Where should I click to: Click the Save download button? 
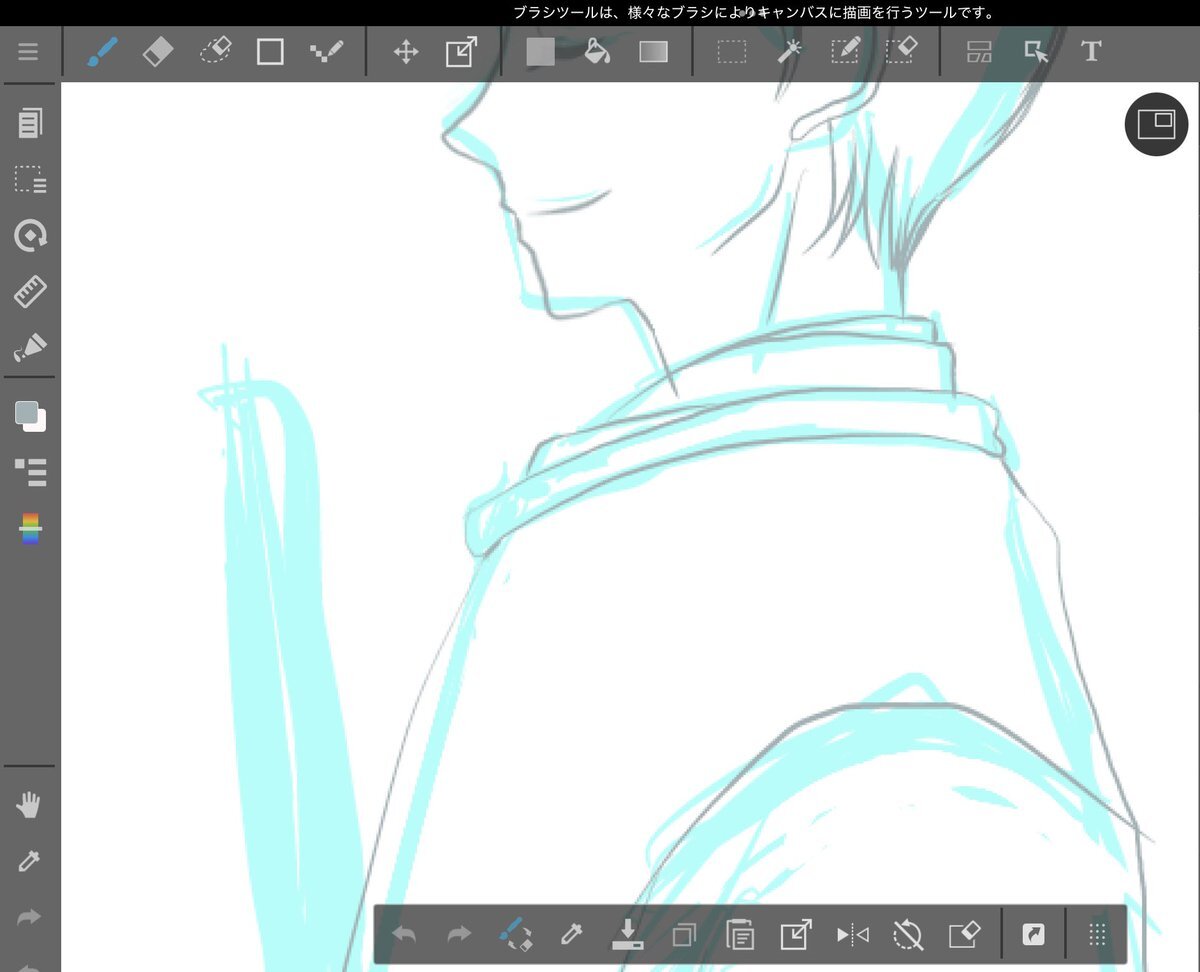627,936
